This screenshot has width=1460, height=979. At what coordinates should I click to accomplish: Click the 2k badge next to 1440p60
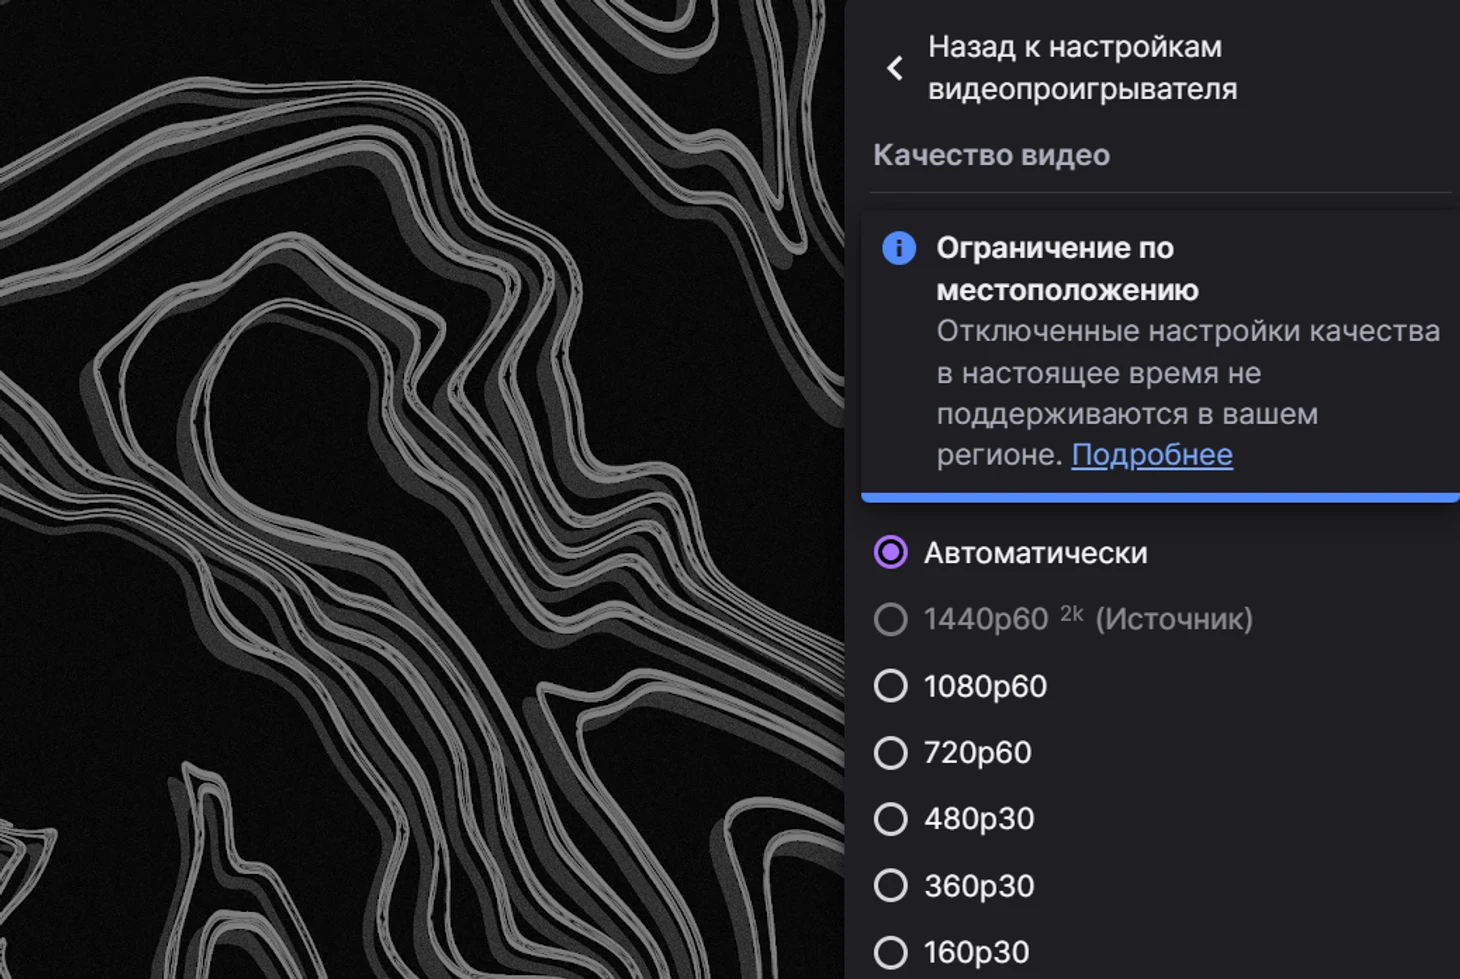pyautogui.click(x=1072, y=614)
